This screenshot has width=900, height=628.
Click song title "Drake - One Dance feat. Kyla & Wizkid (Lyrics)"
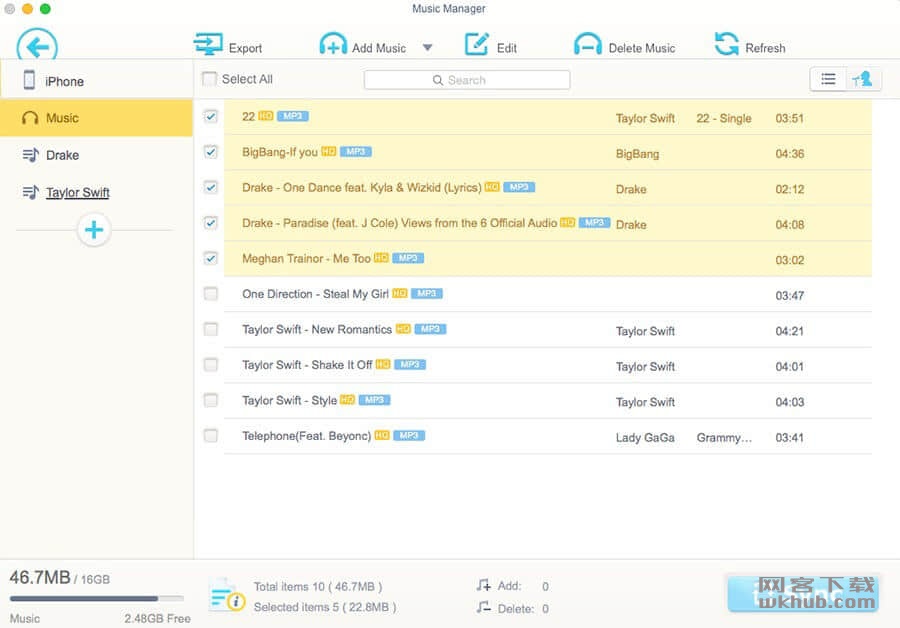[x=362, y=188]
